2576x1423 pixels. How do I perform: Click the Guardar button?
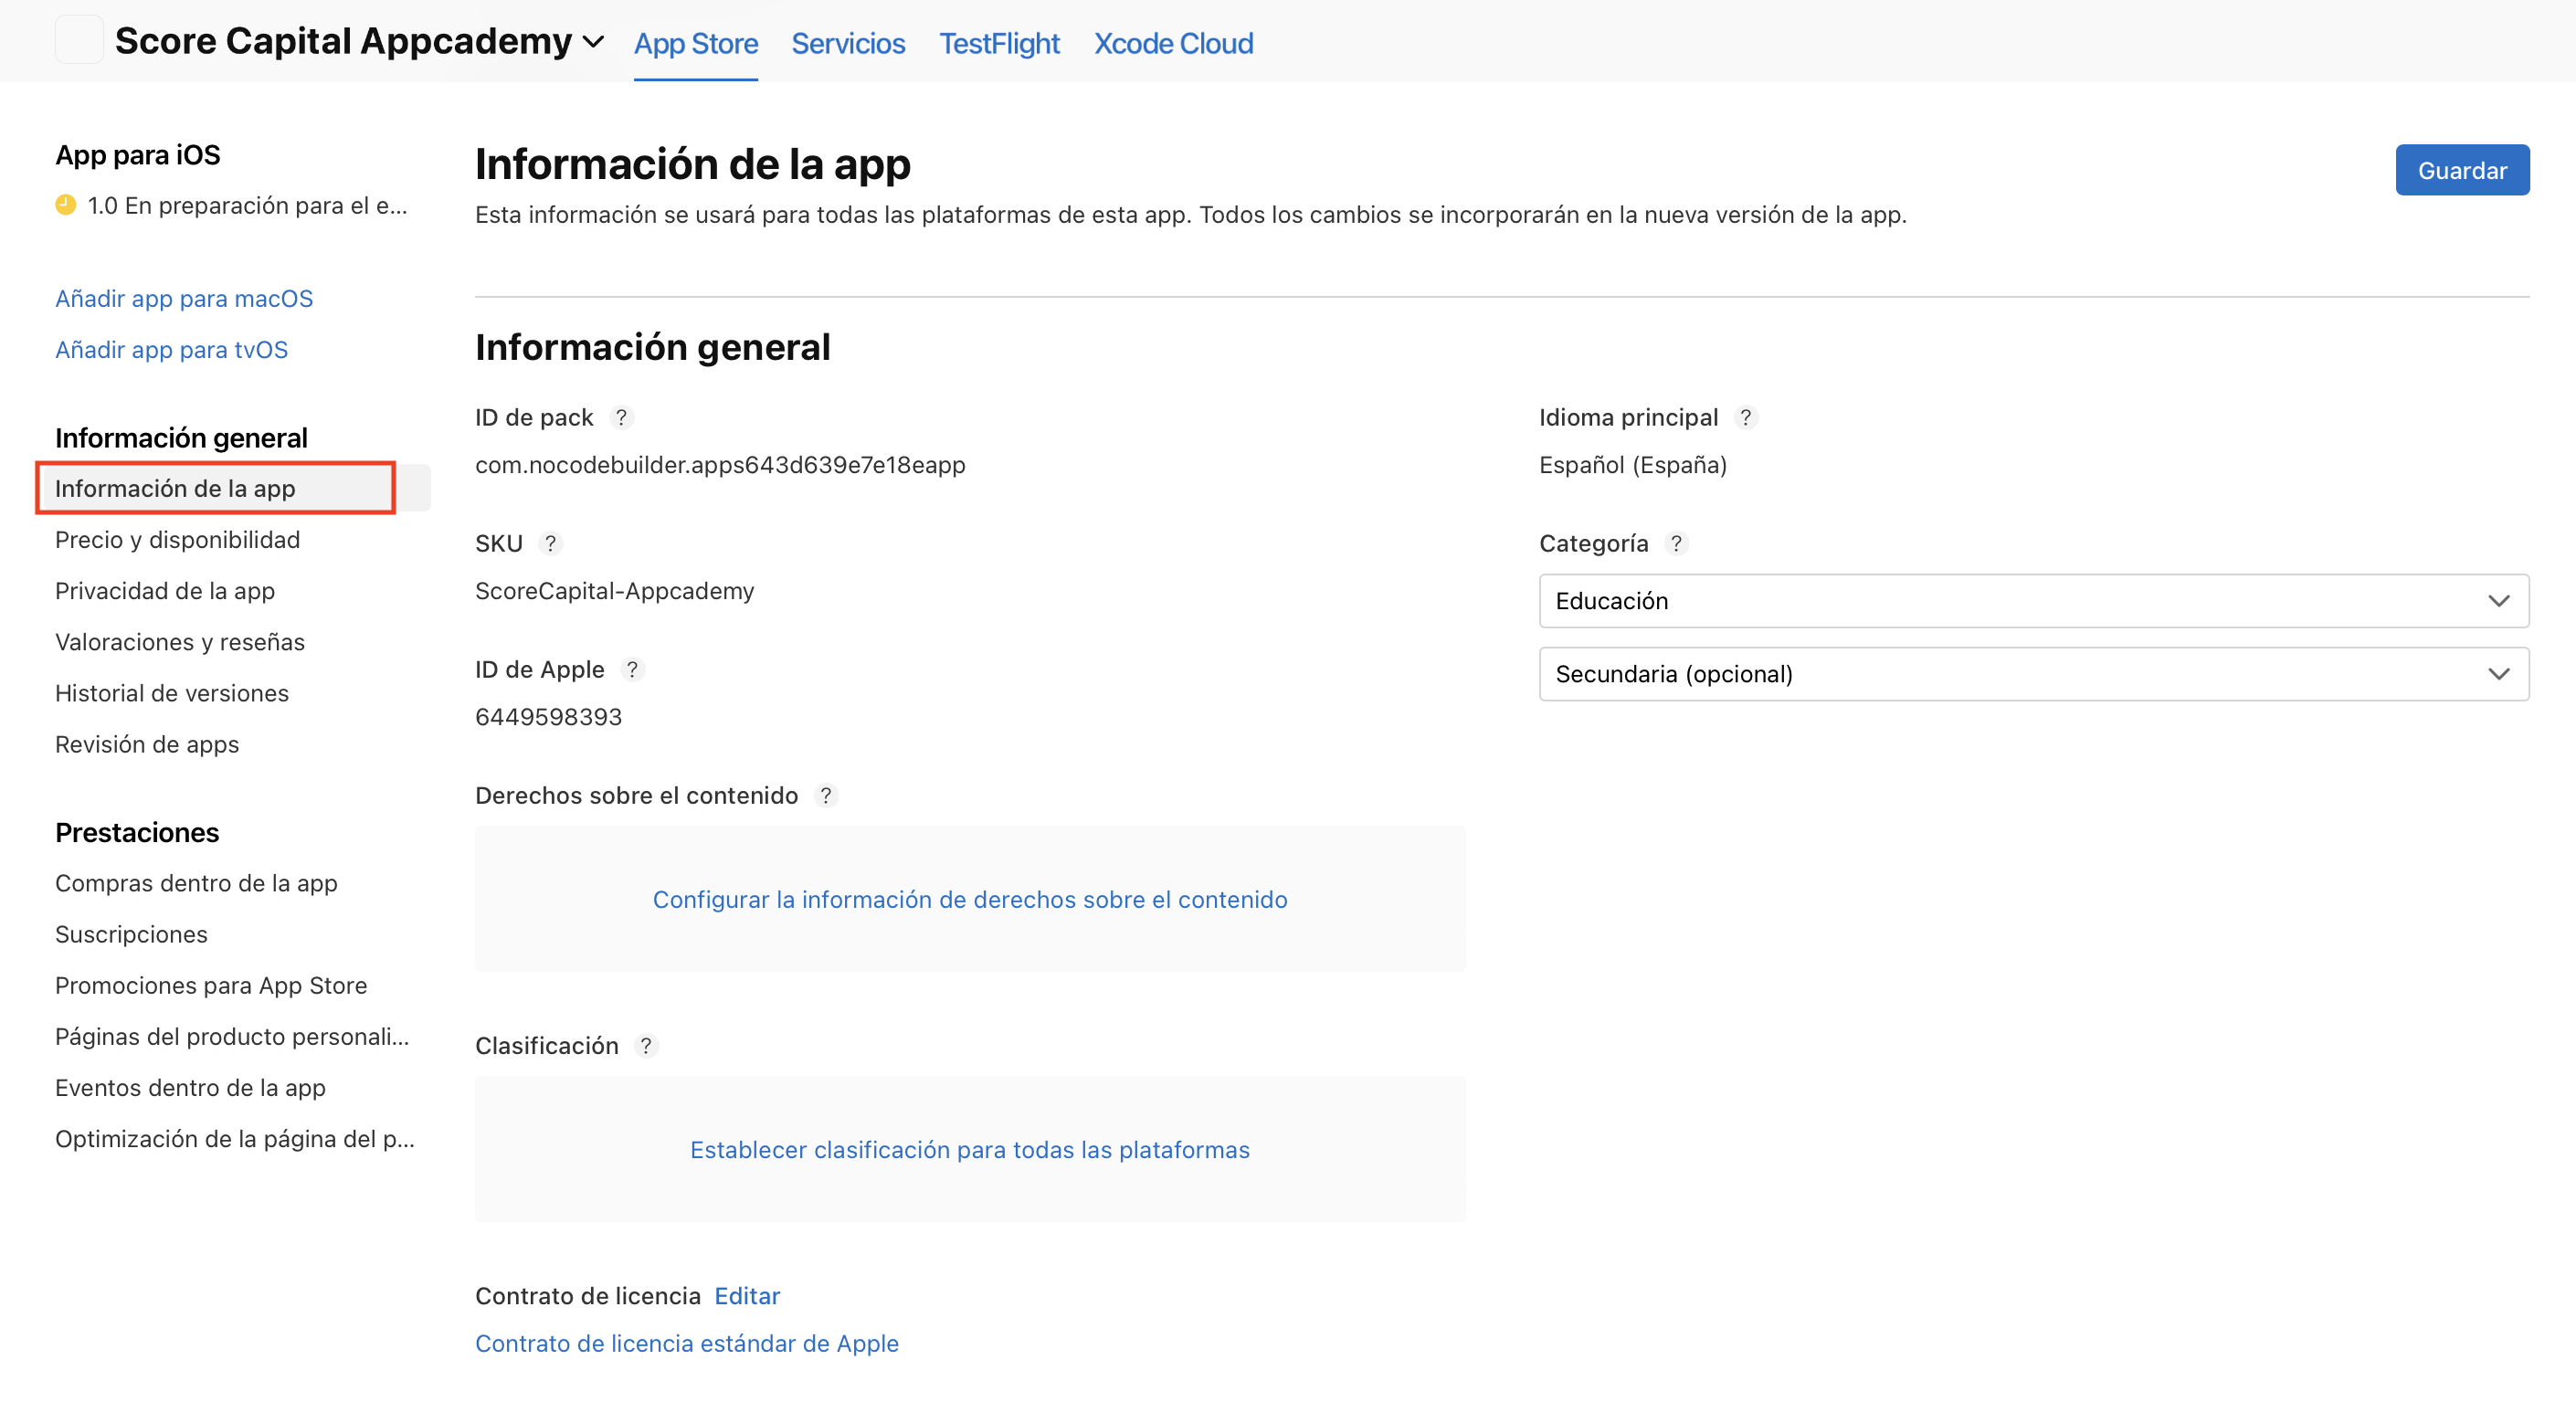(x=2462, y=170)
